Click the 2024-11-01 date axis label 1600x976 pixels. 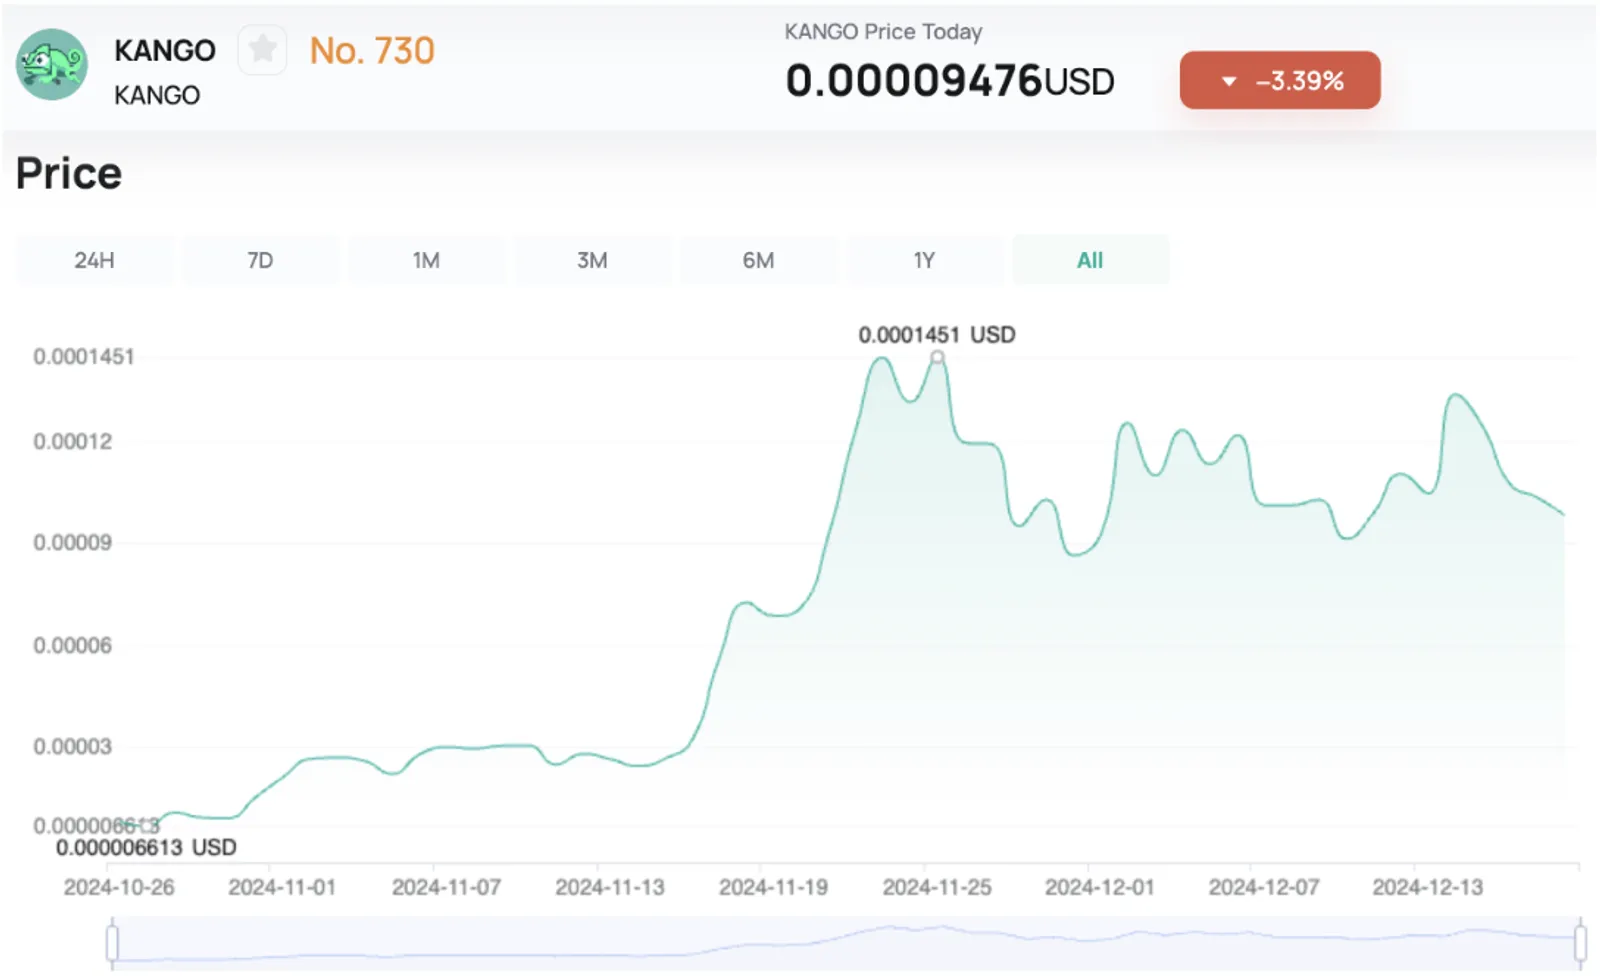pyautogui.click(x=282, y=887)
